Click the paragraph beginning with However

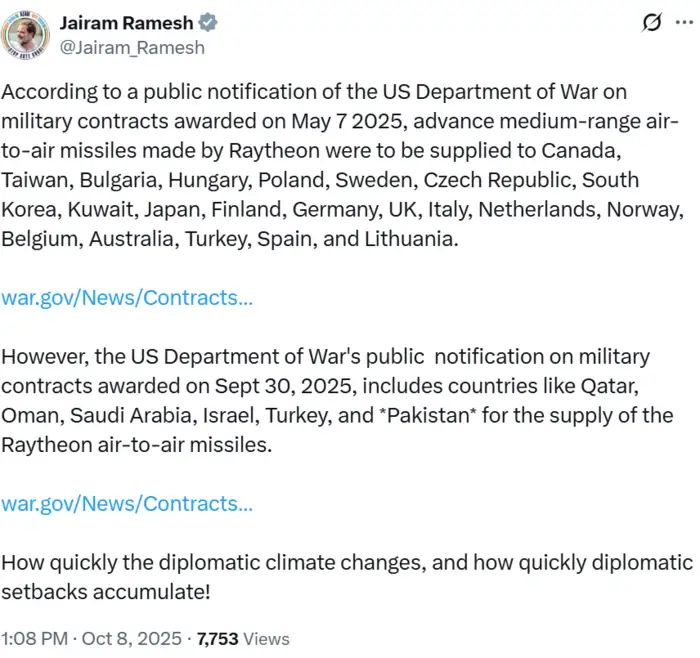(x=340, y=400)
